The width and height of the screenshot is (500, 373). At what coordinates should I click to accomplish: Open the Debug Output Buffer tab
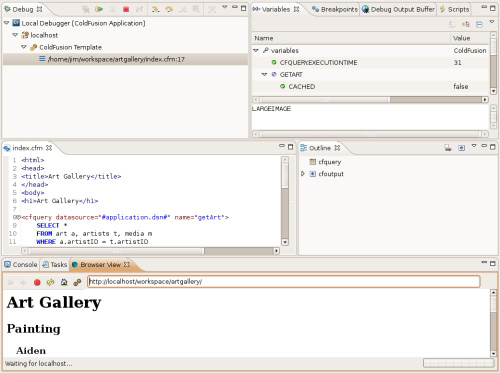[x=399, y=9]
